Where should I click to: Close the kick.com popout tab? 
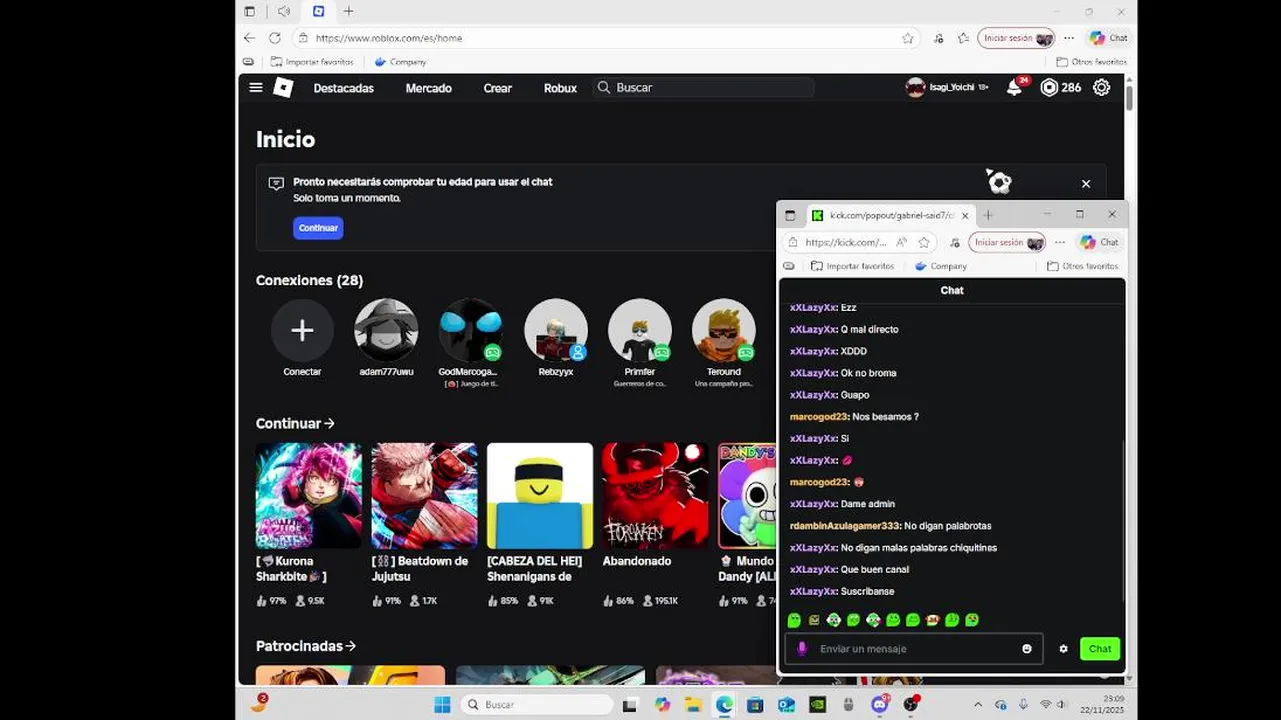click(x=965, y=215)
